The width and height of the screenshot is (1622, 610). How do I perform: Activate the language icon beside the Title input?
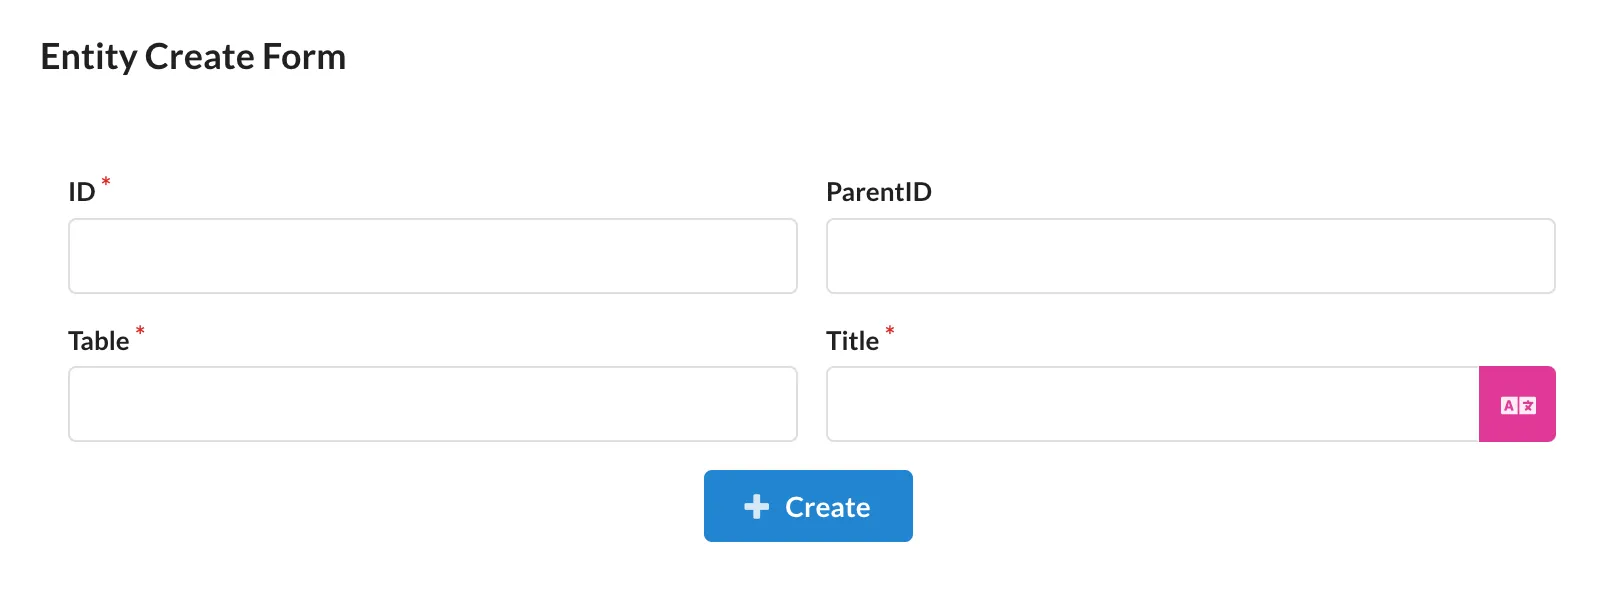[x=1518, y=404]
